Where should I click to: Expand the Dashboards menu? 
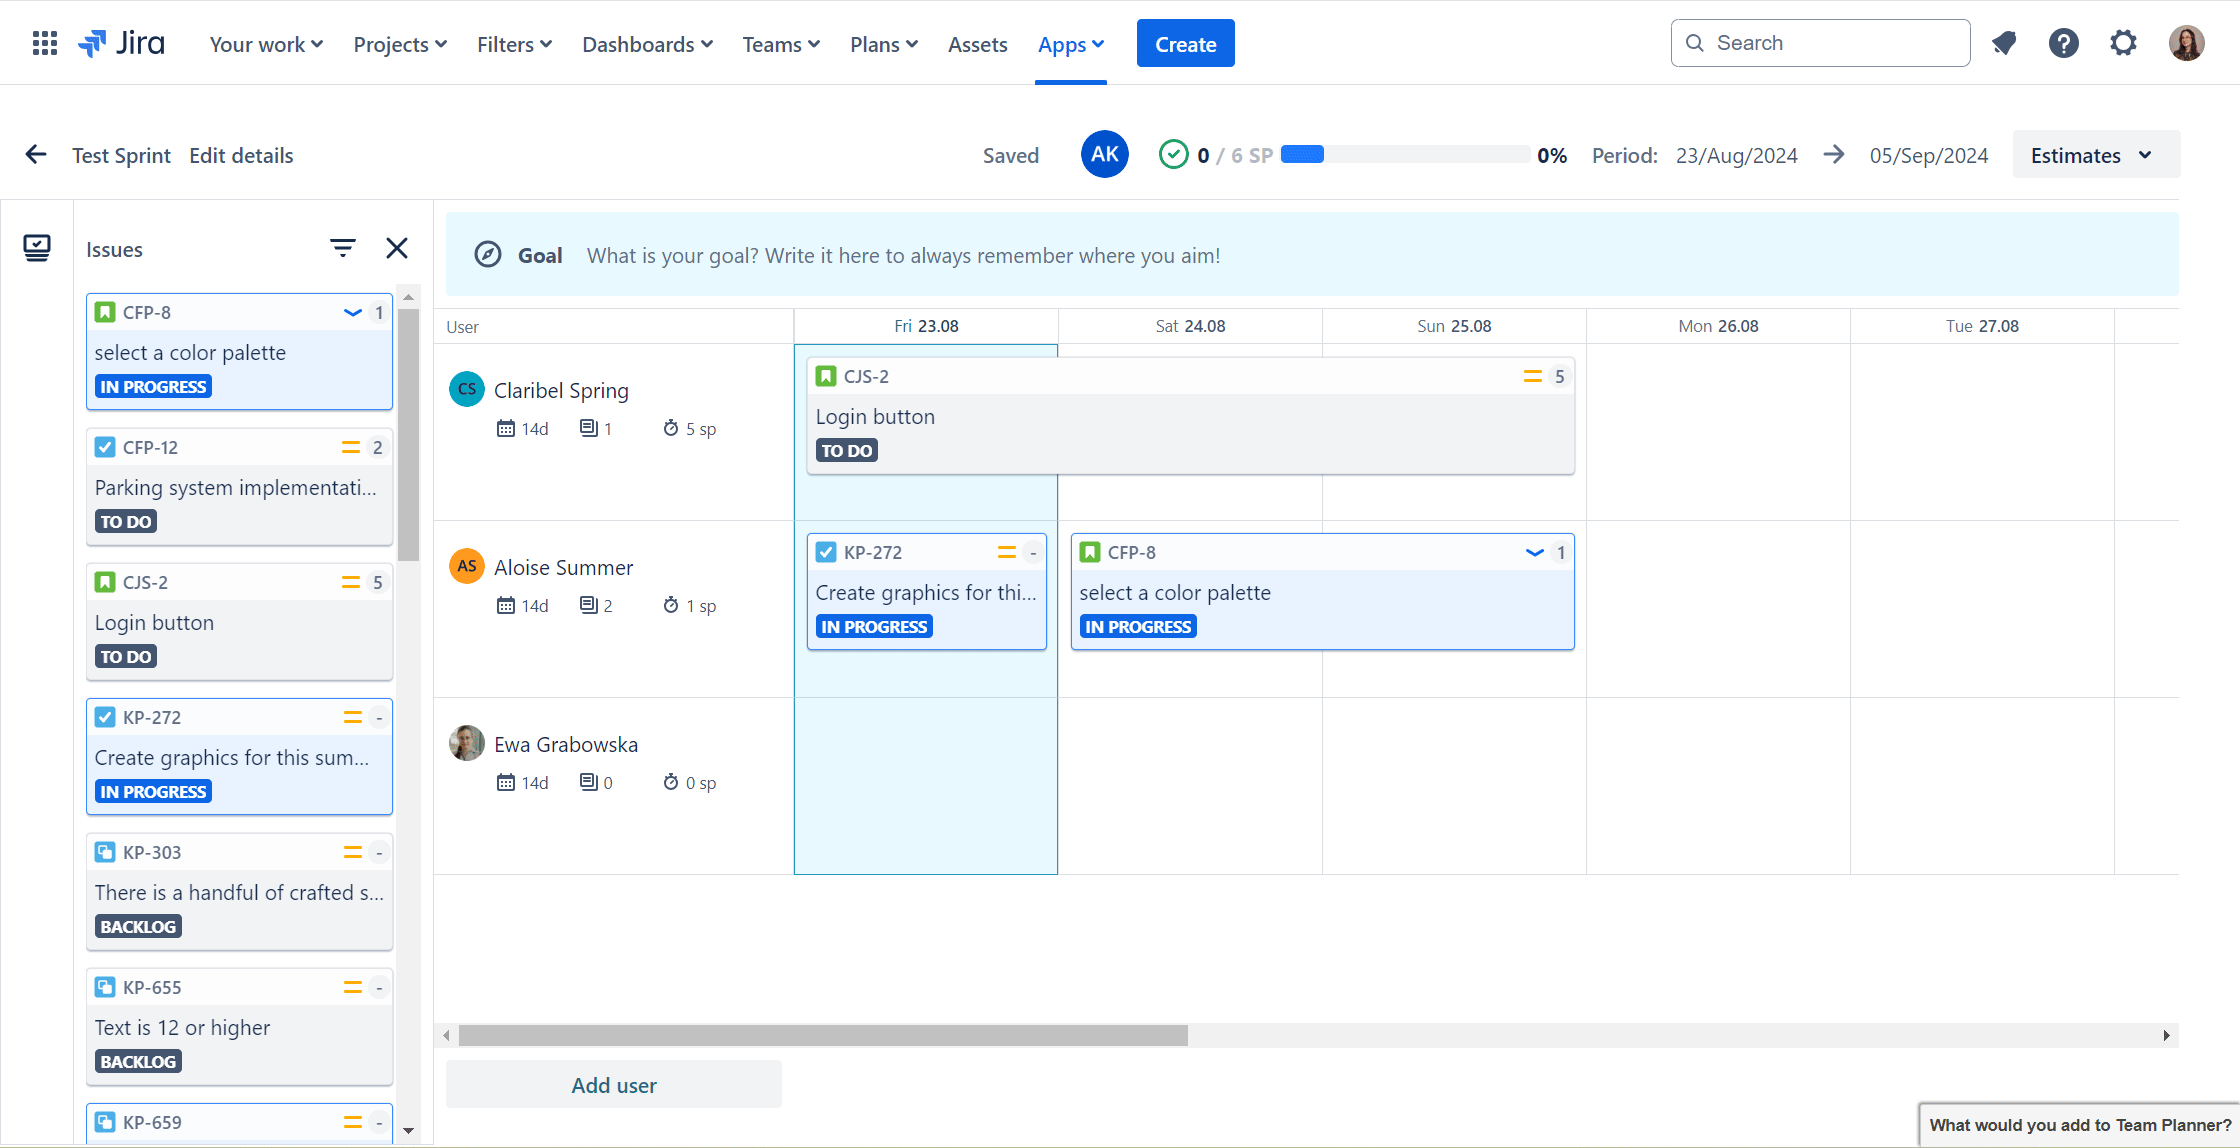[647, 44]
